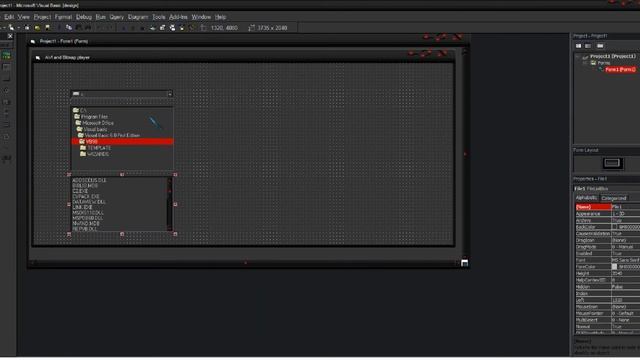This screenshot has height=360, width=640.
Task: Open the Window menu
Action: pos(201,17)
